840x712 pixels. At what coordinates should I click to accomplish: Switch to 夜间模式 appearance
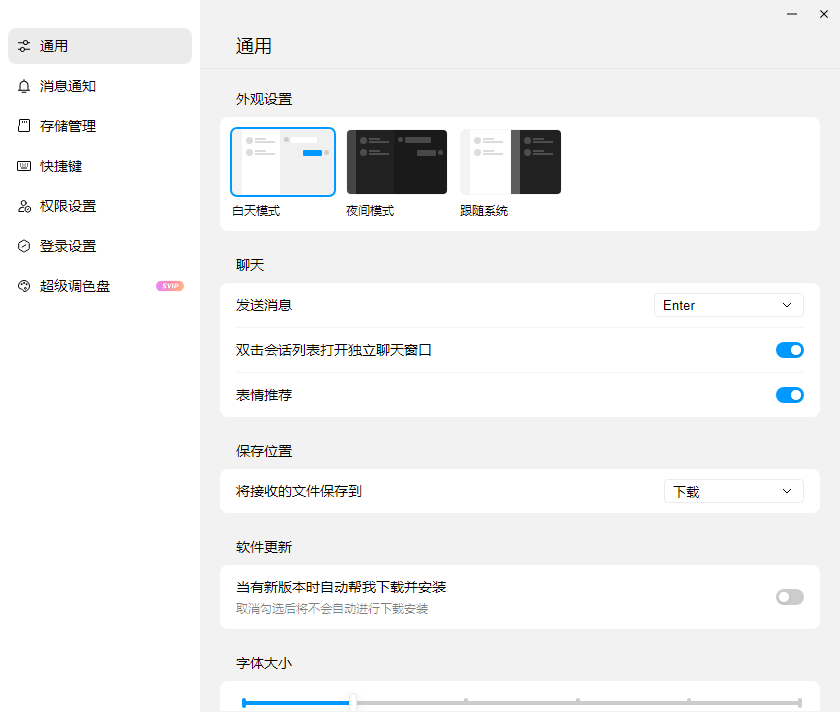pyautogui.click(x=396, y=161)
